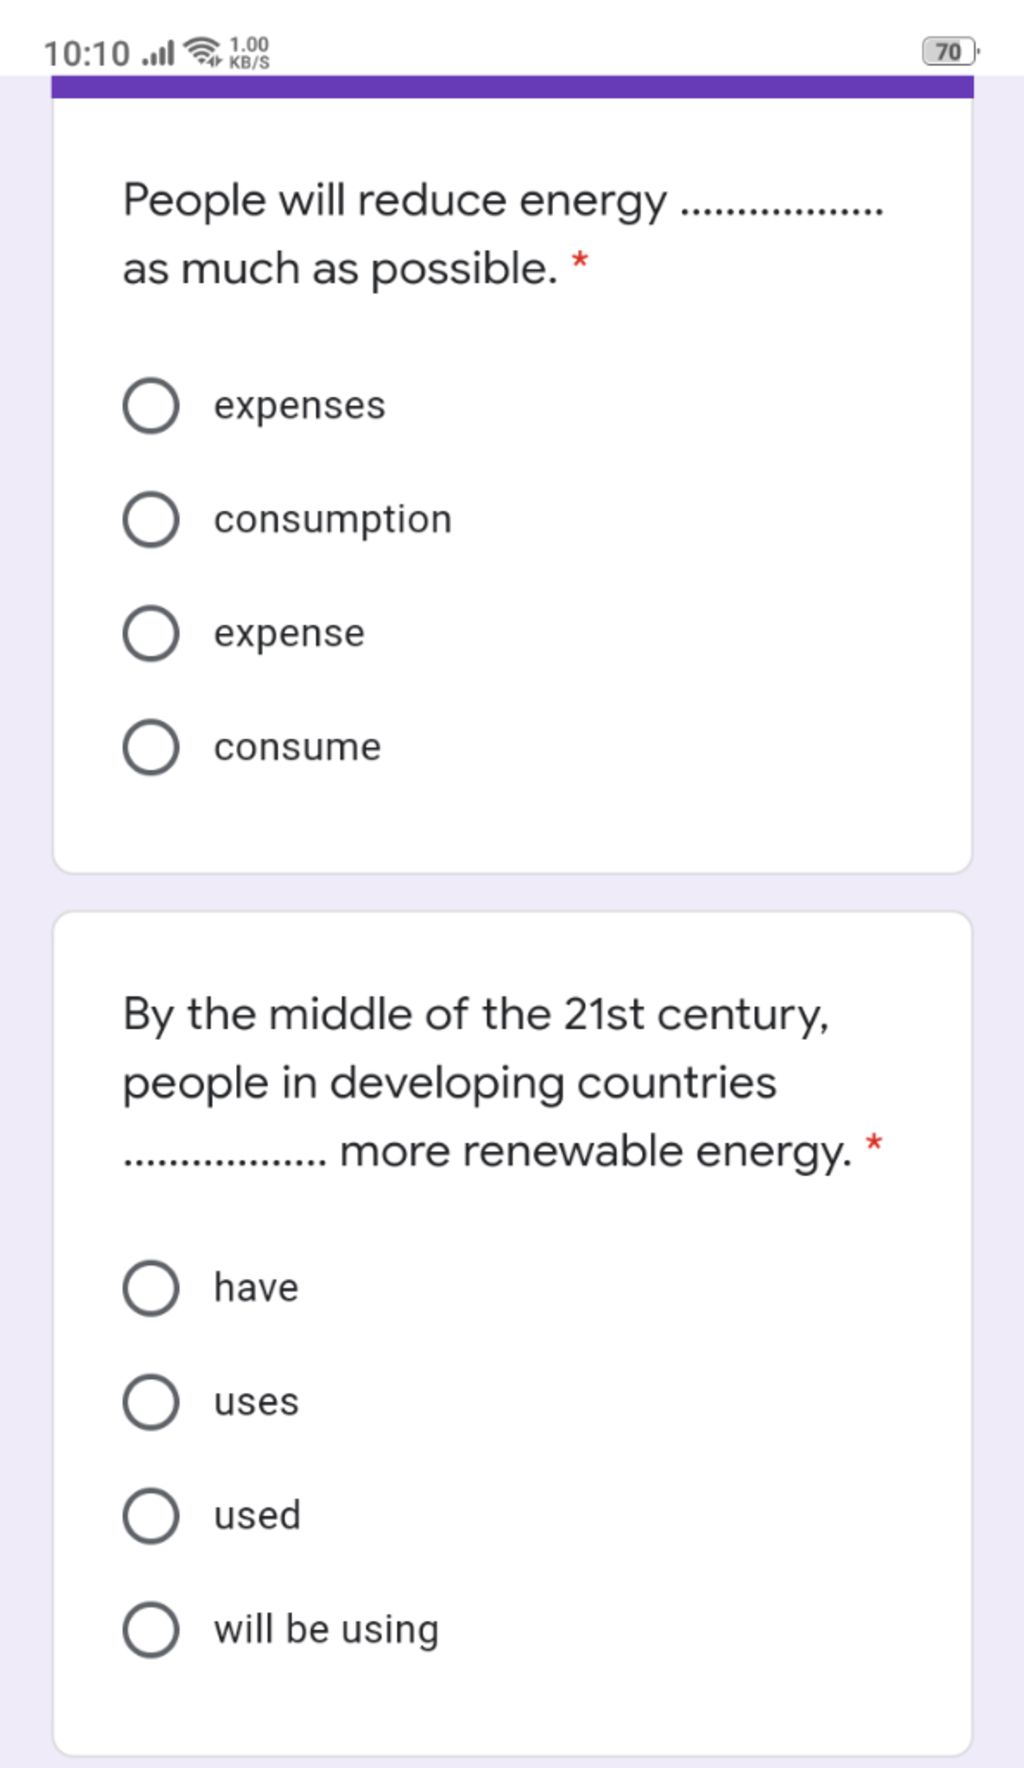This screenshot has height=1768, width=1024.
Task: Click the 'consumption' label text
Action: (333, 520)
